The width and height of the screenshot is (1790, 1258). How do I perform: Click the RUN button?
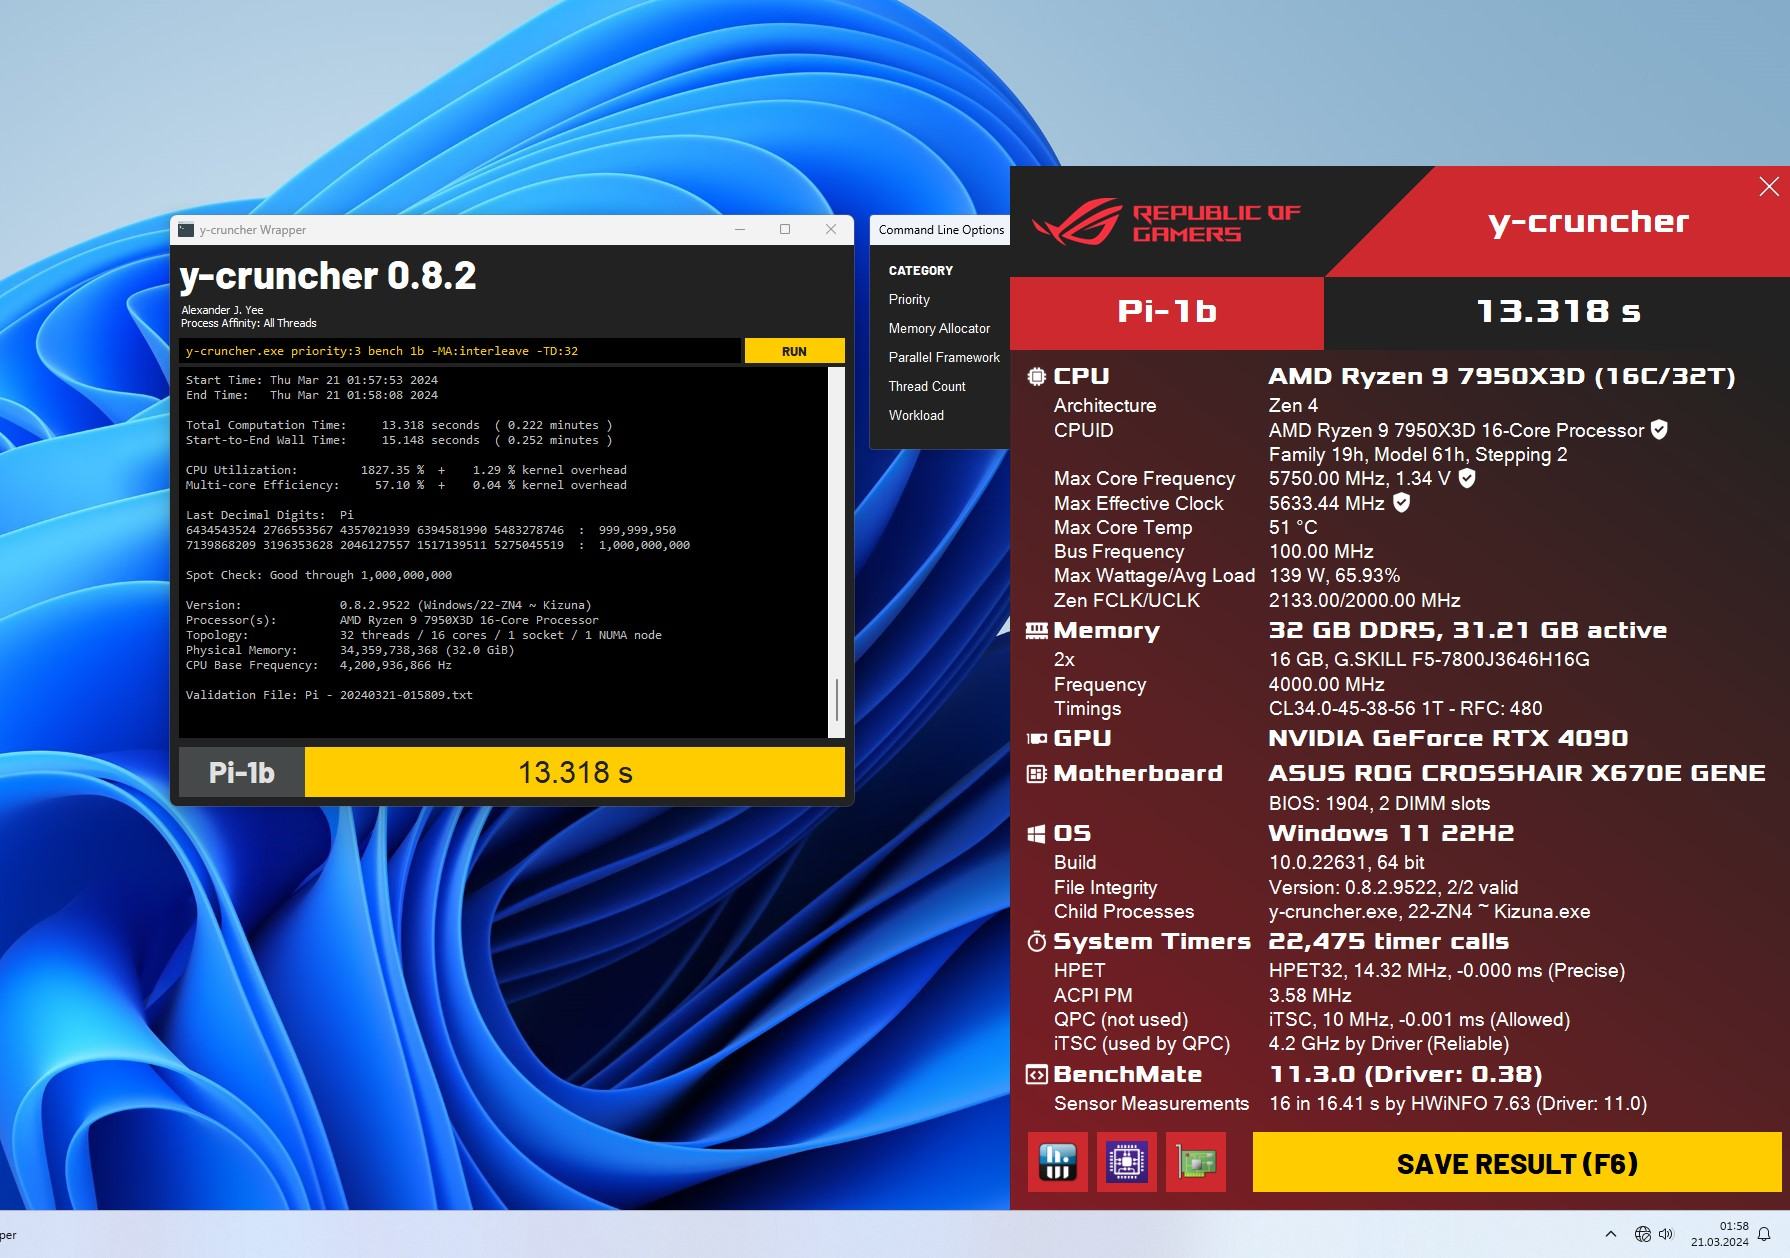(x=794, y=351)
